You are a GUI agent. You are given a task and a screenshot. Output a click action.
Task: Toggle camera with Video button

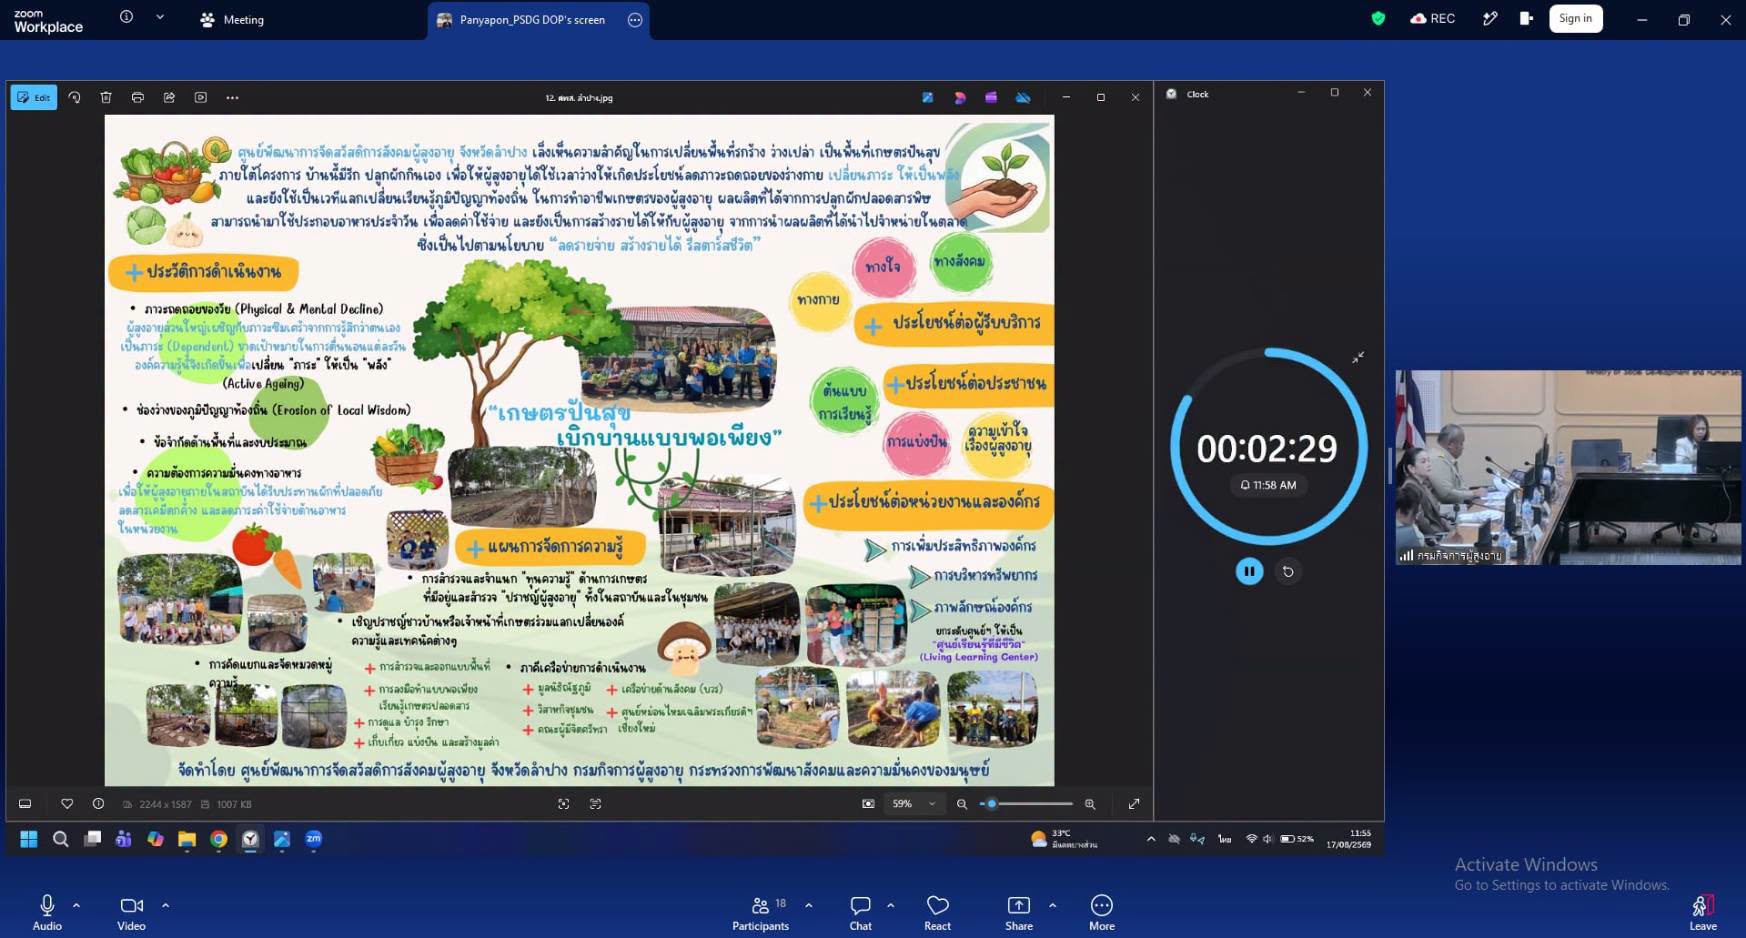point(131,912)
